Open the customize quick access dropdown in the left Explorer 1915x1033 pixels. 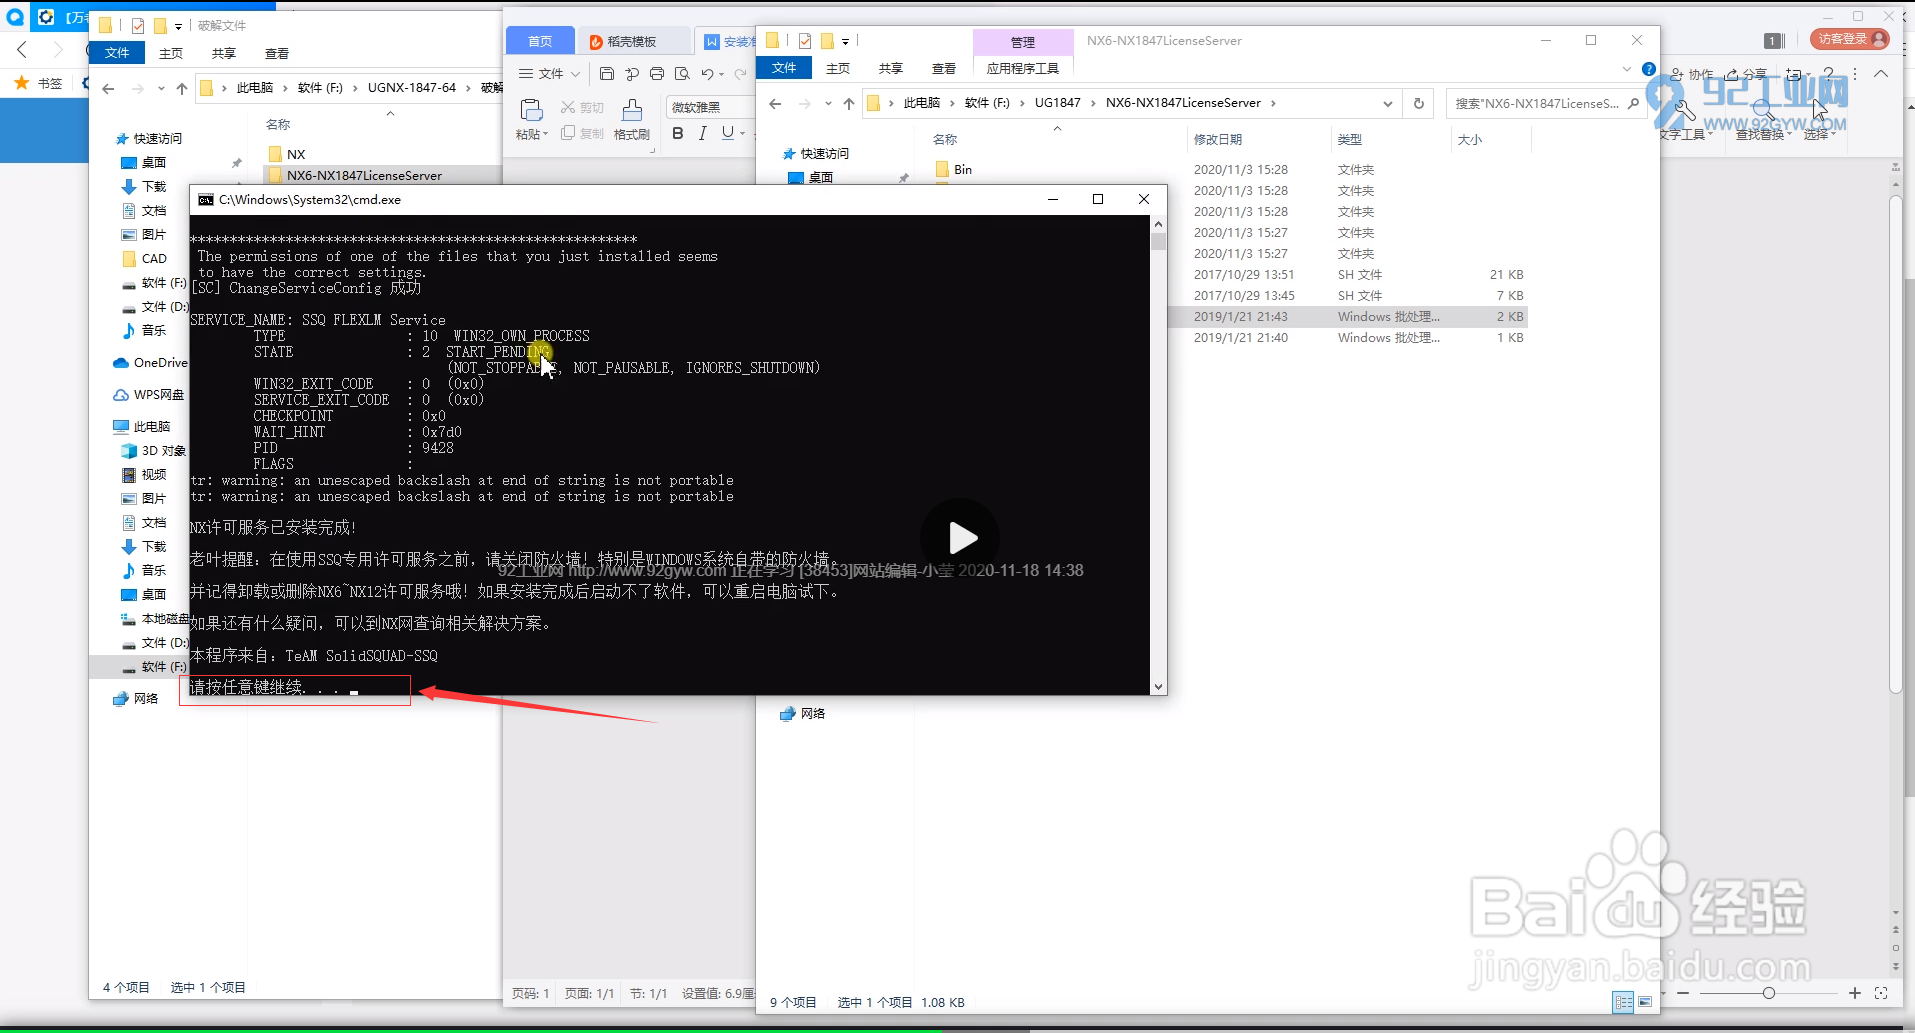click(178, 26)
